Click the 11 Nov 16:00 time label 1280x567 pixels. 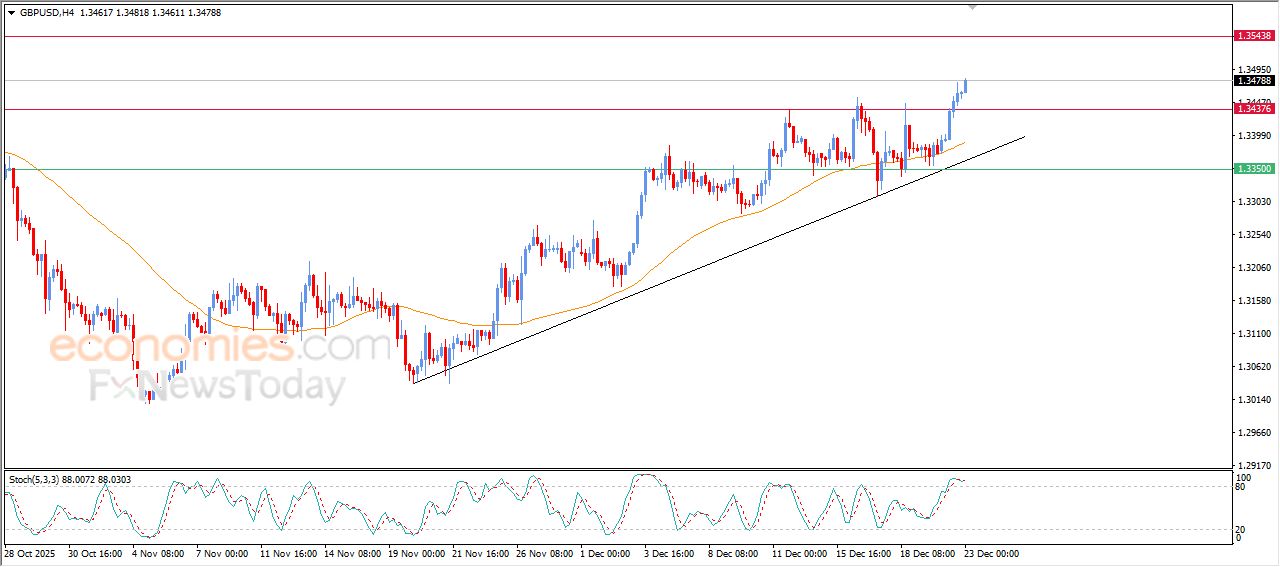pos(288,553)
